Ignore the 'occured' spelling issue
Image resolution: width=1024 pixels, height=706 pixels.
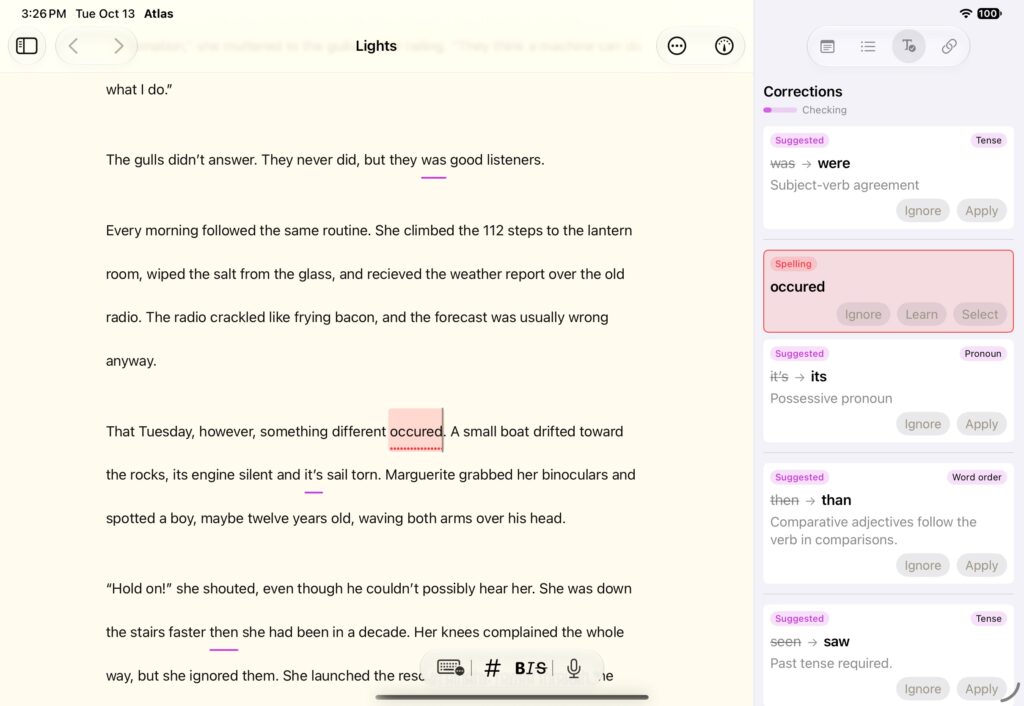coord(863,315)
